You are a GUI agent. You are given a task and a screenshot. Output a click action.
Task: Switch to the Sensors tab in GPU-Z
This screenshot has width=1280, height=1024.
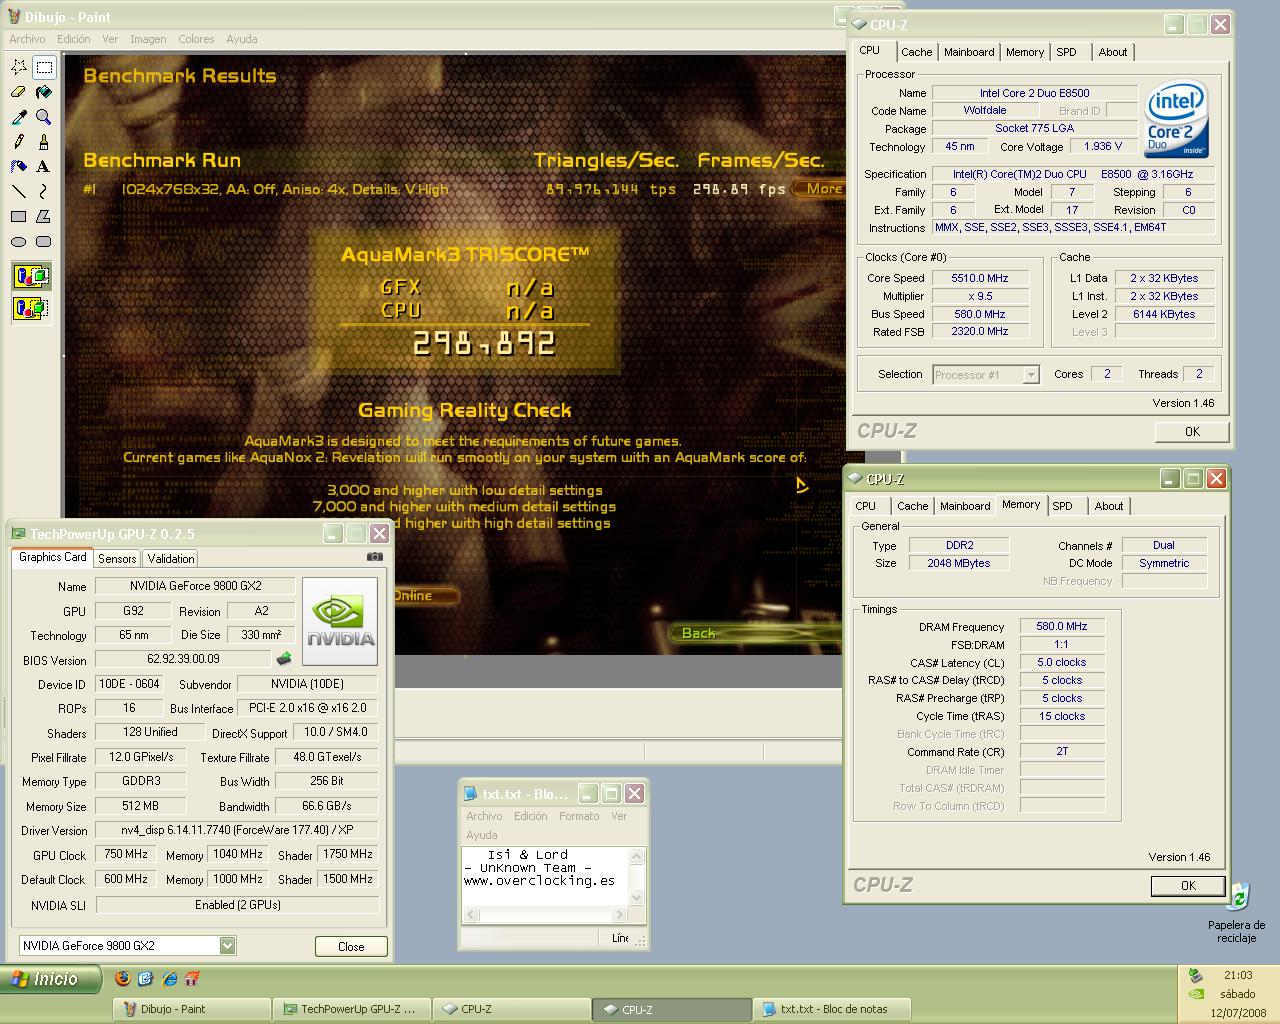point(117,558)
